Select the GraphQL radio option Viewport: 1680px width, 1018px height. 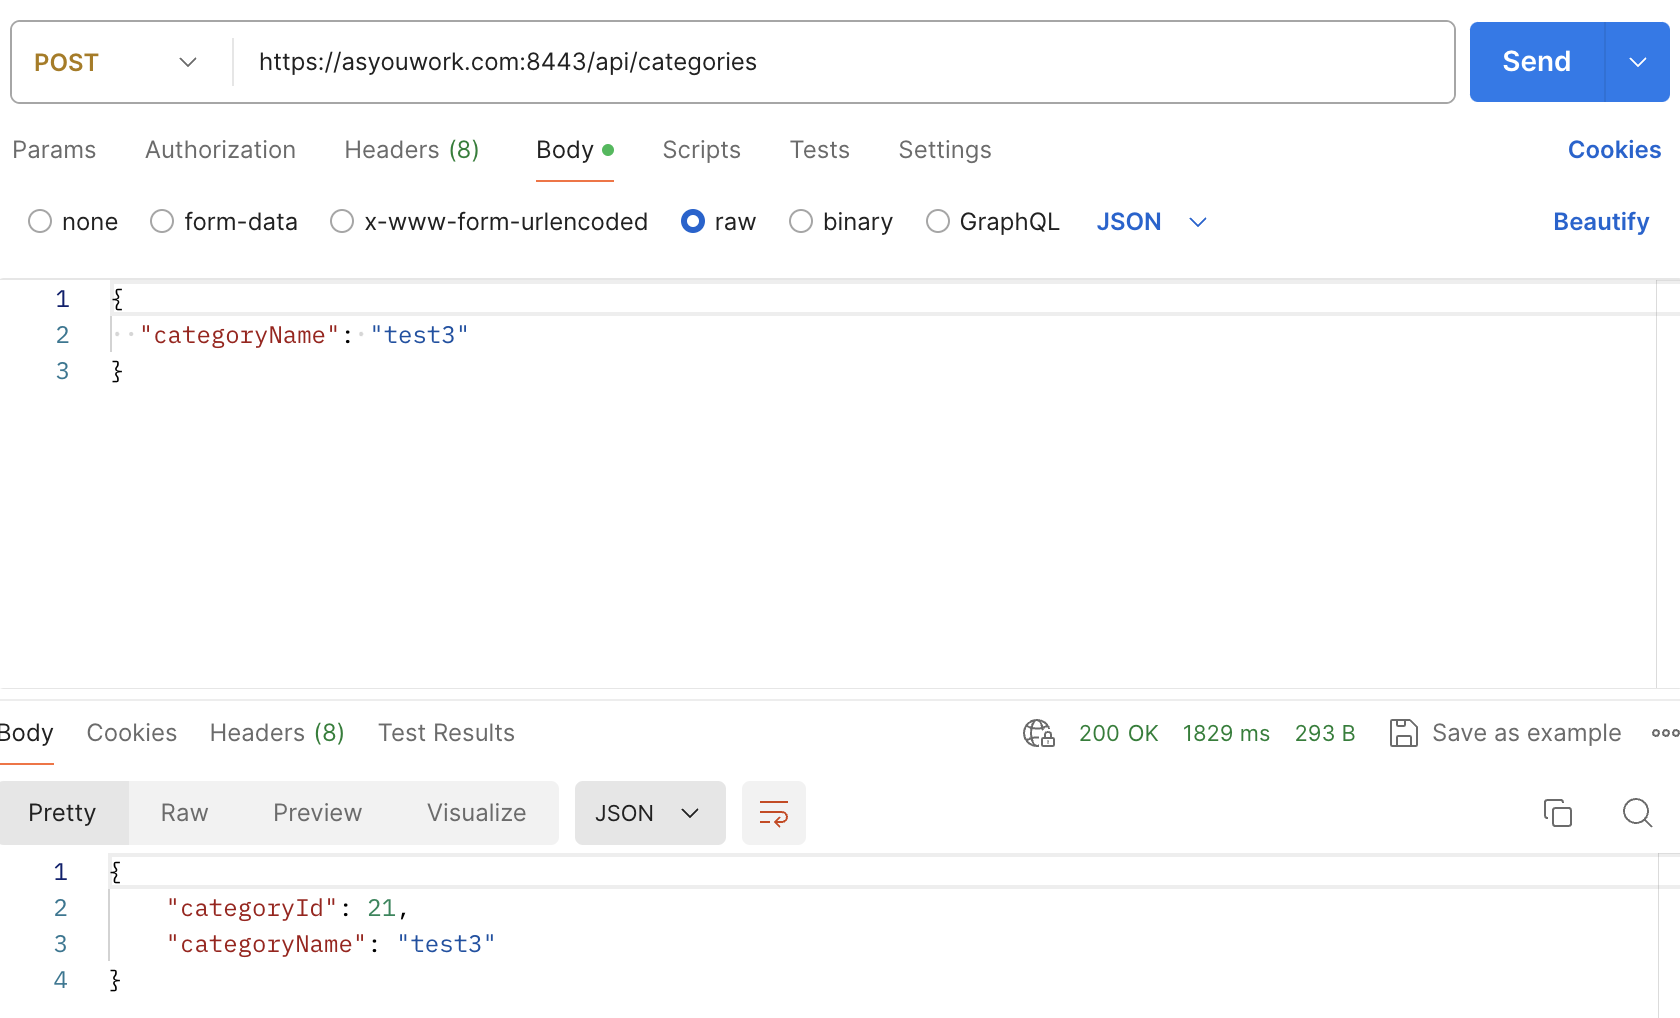pyautogui.click(x=938, y=221)
